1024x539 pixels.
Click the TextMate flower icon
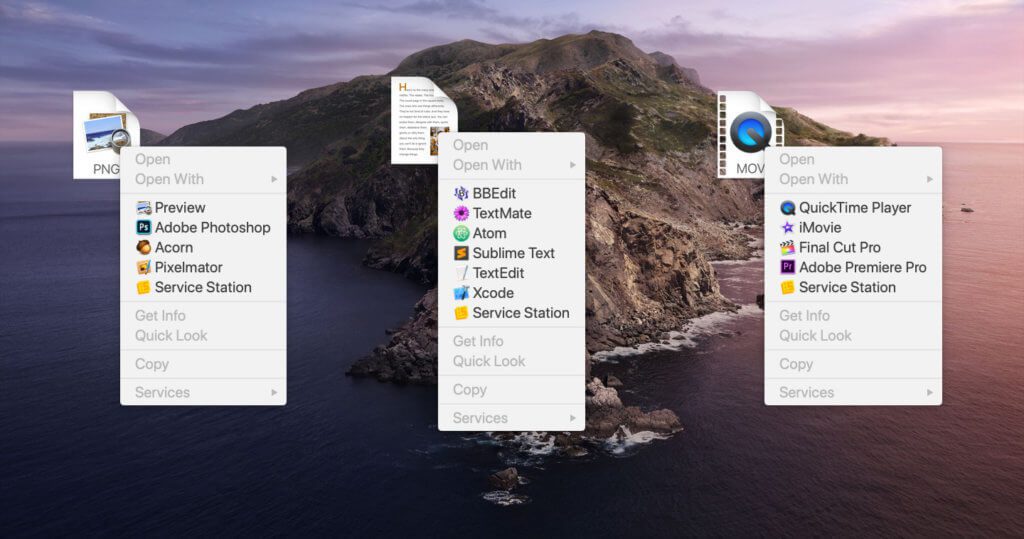pyautogui.click(x=461, y=214)
